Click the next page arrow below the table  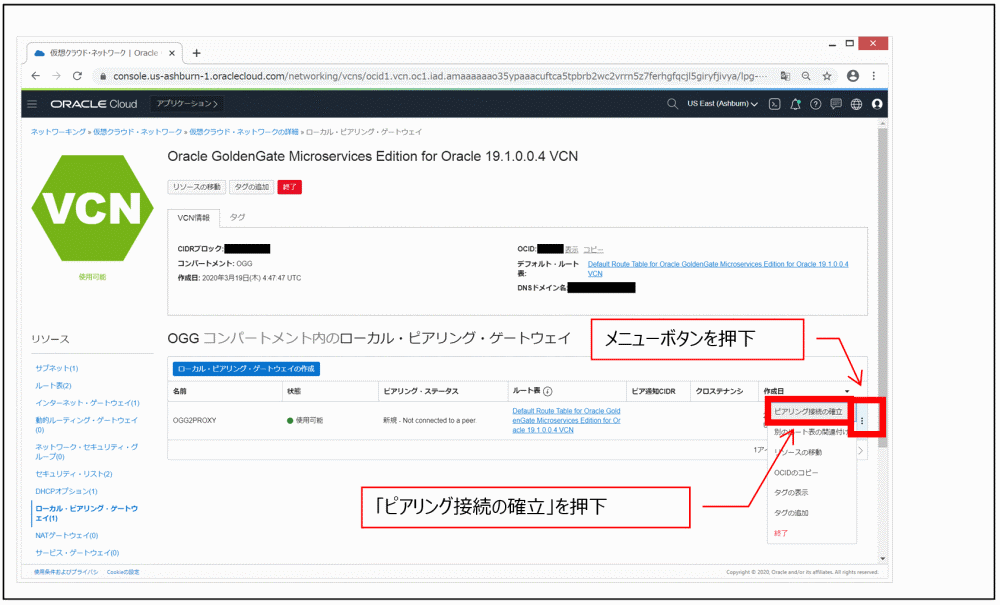click(x=860, y=450)
